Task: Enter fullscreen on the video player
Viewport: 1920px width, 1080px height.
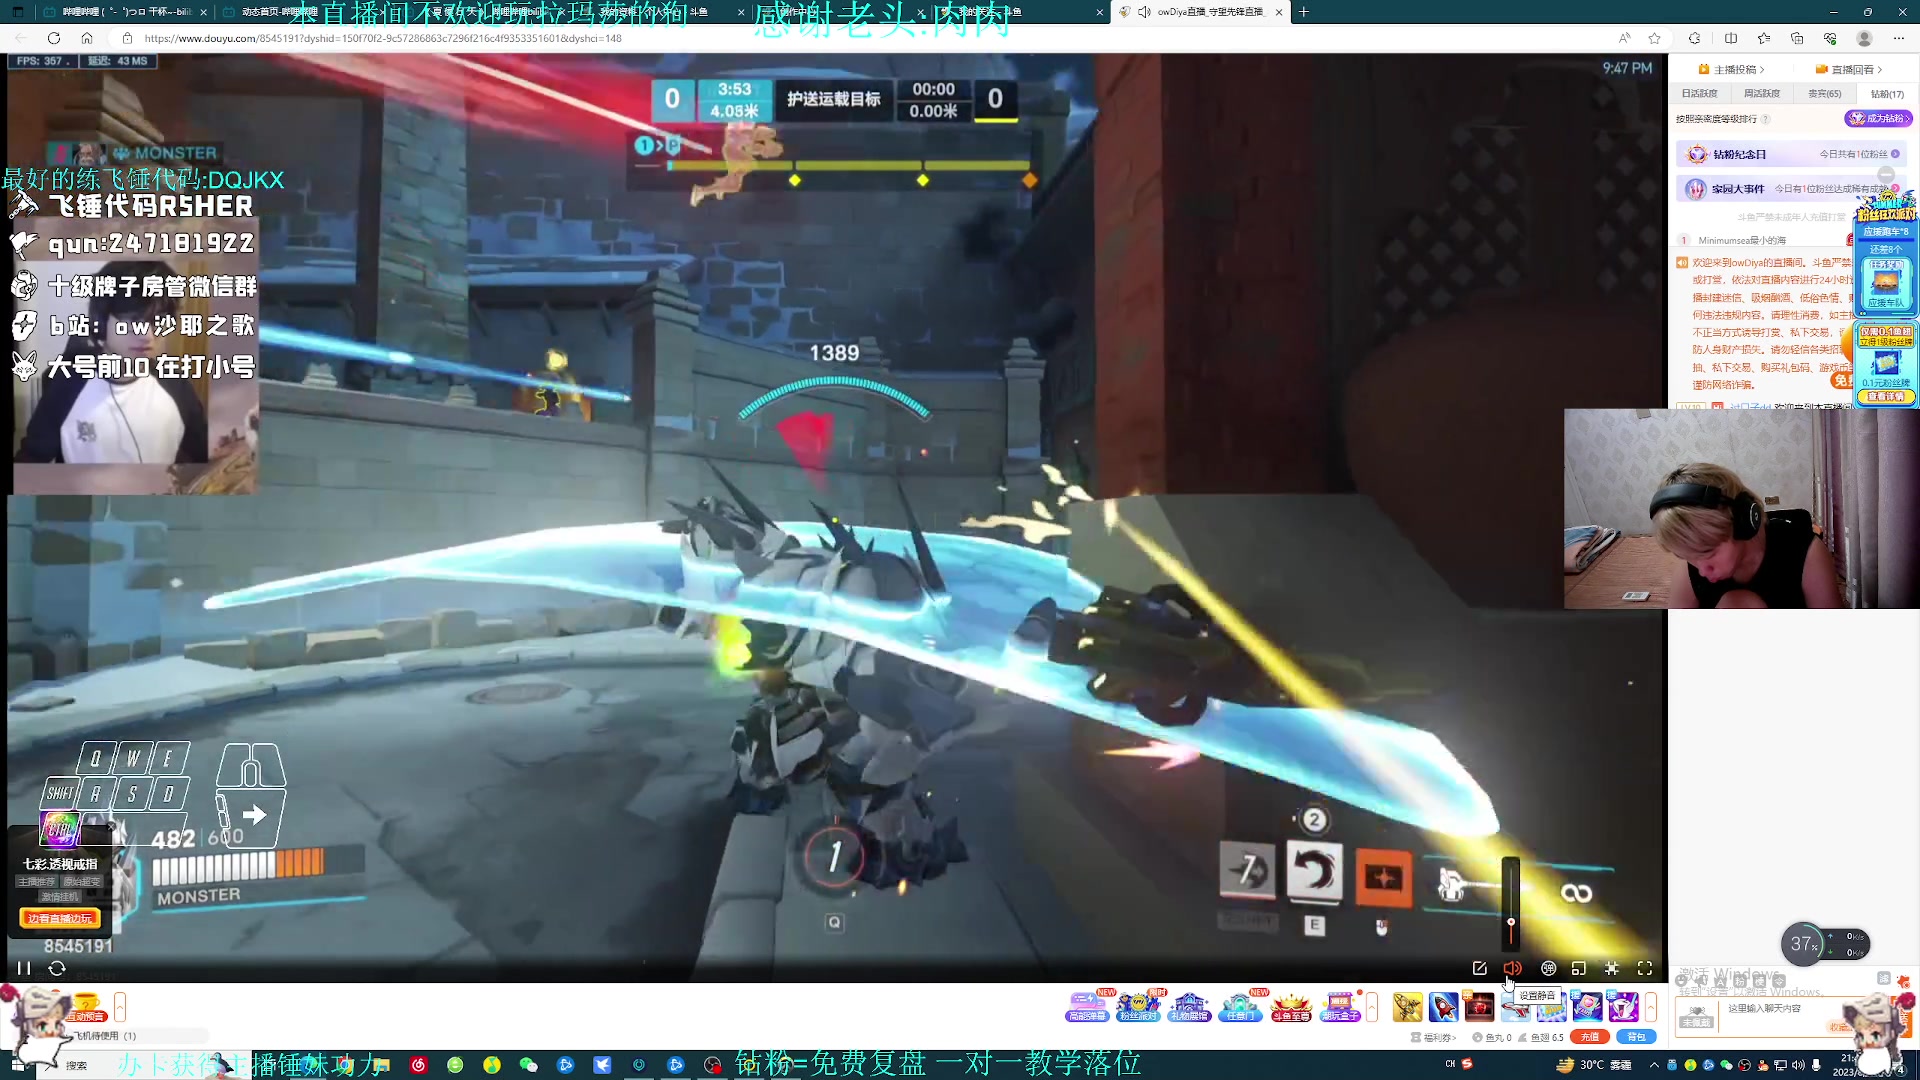Action: [1645, 968]
